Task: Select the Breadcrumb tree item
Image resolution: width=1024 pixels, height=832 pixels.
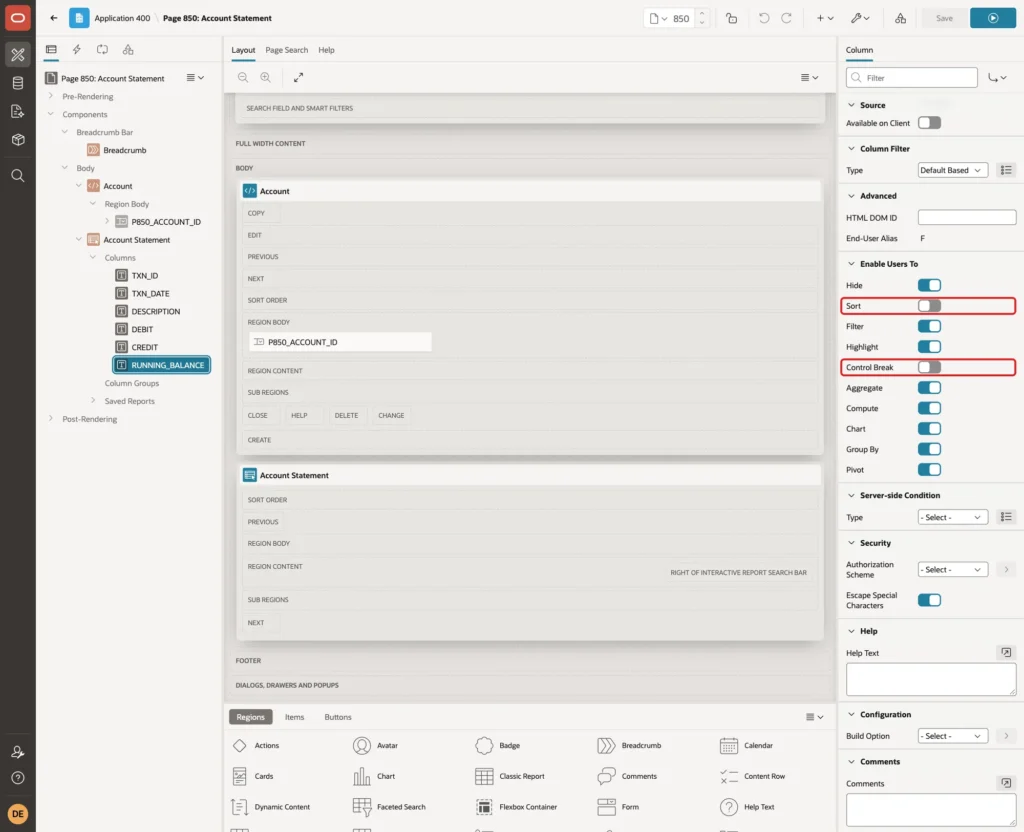Action: click(x=124, y=150)
